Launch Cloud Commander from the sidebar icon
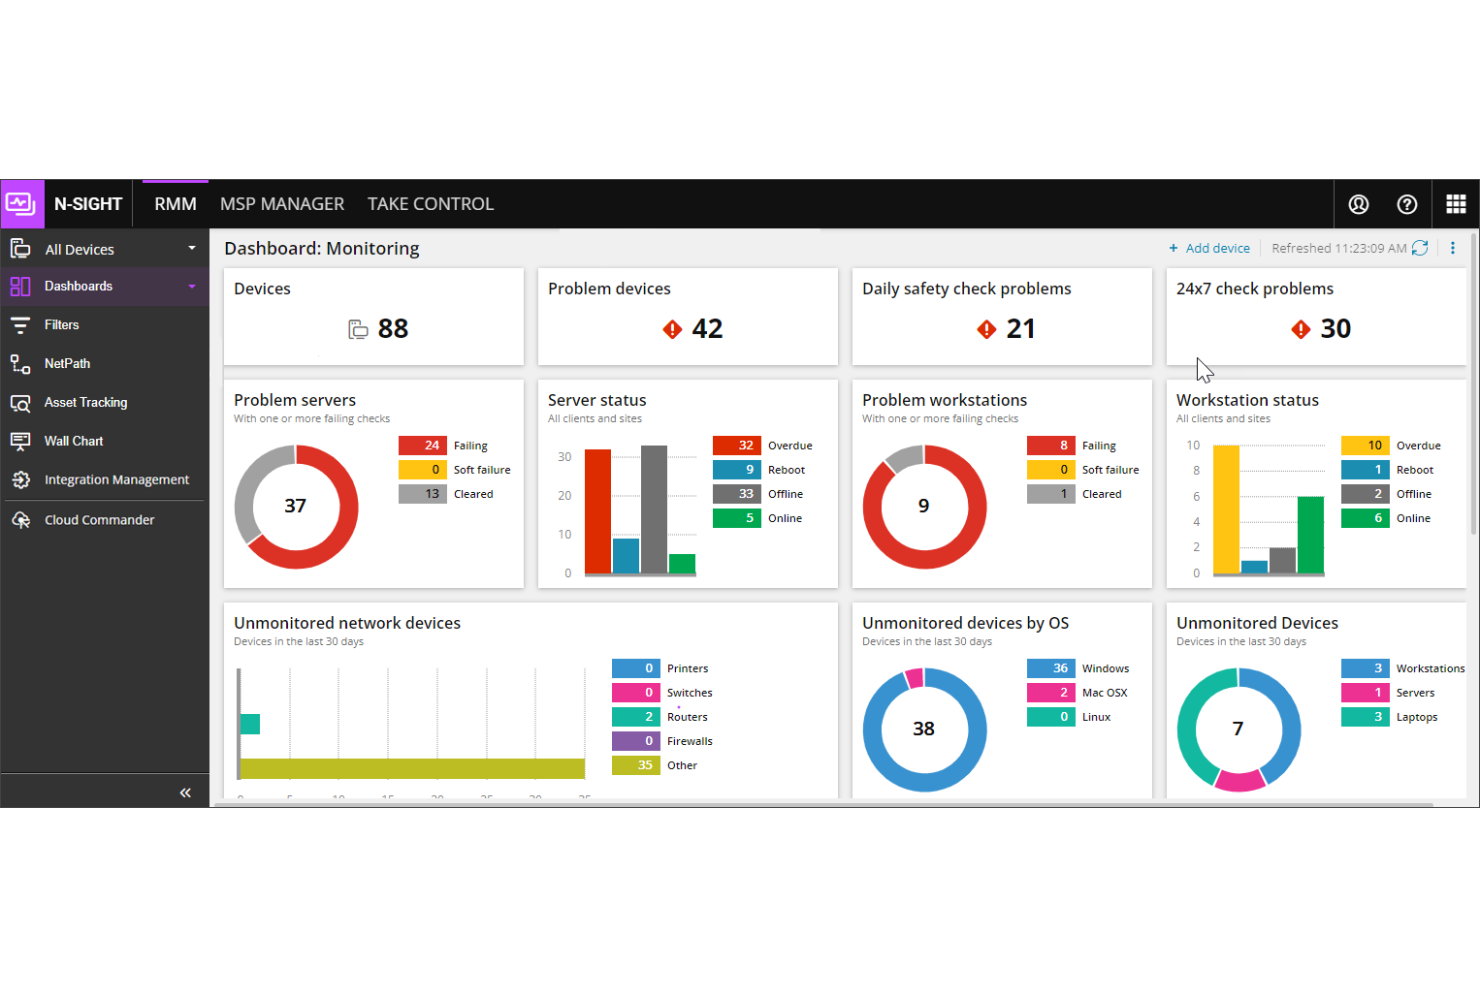The width and height of the screenshot is (1480, 987). tap(20, 519)
